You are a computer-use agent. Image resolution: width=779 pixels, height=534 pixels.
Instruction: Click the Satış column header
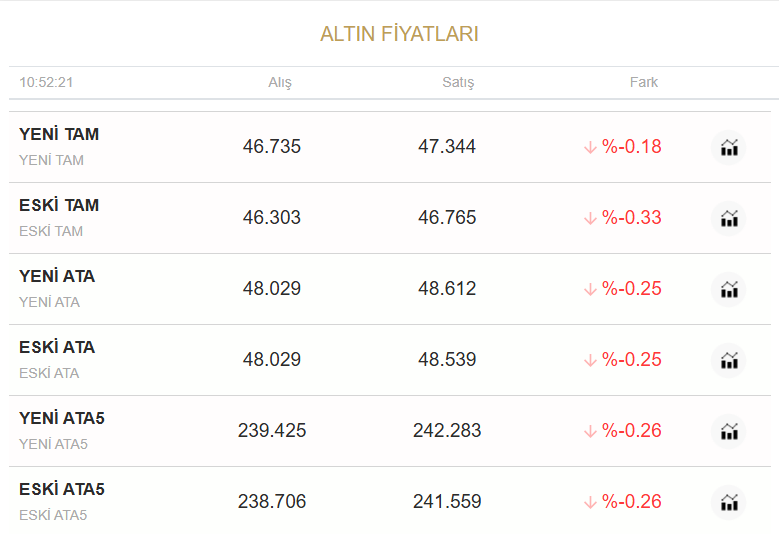458,82
